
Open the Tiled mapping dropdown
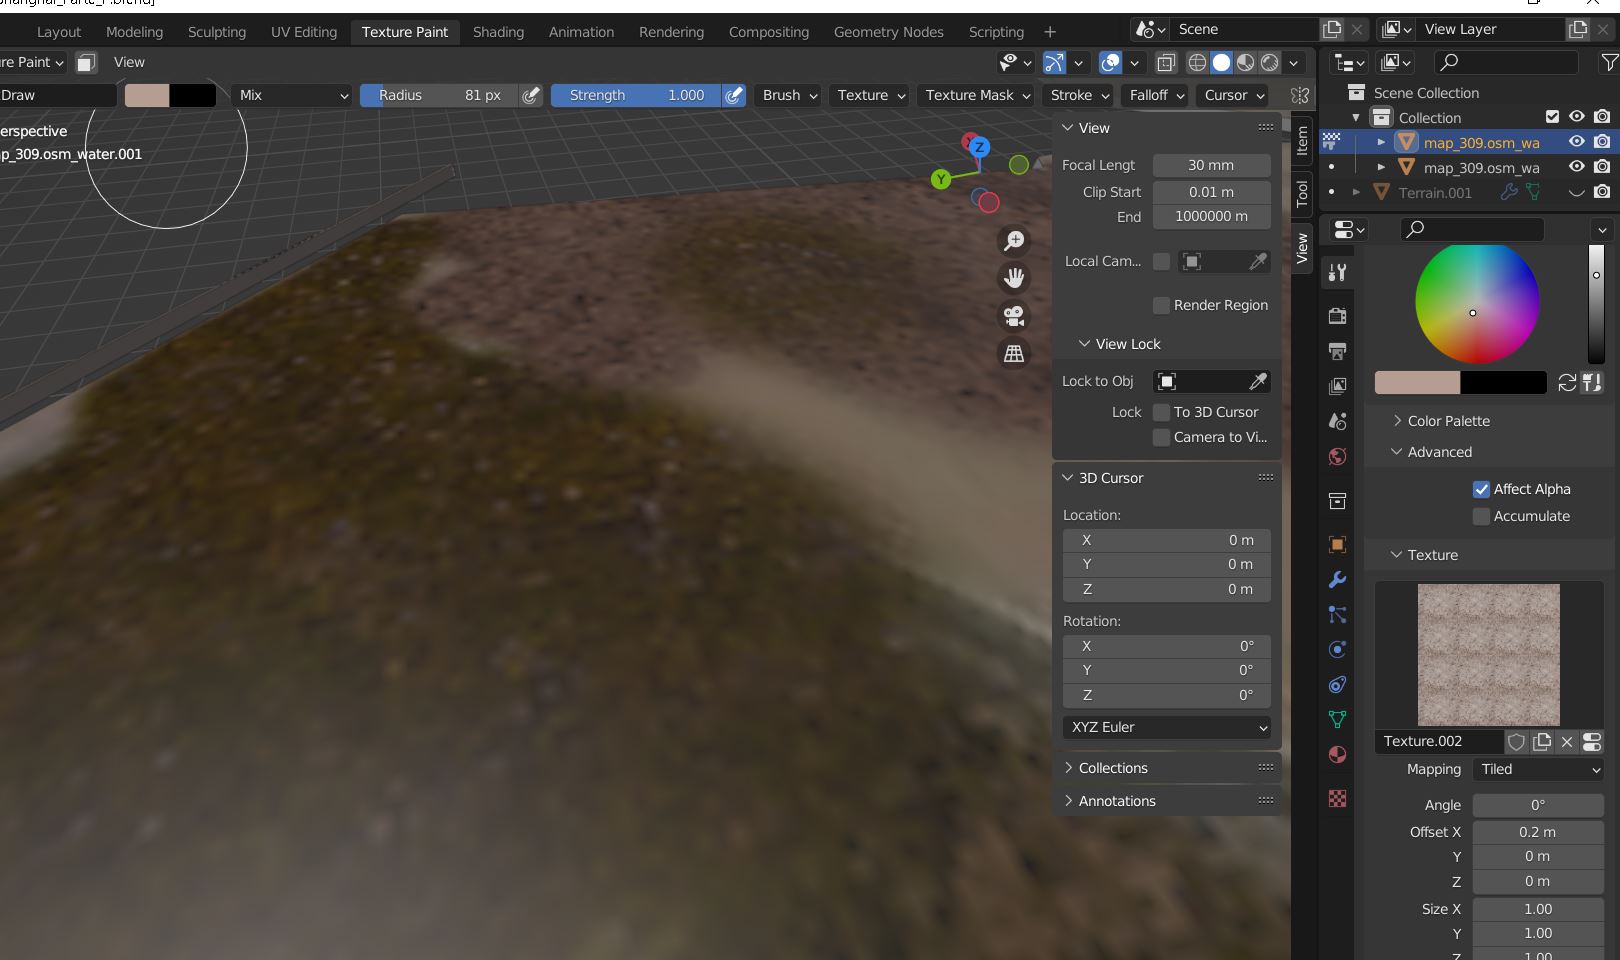tap(1539, 769)
